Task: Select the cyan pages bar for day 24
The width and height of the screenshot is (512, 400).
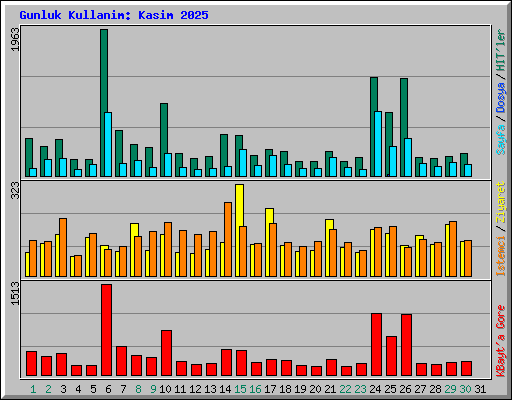Action: 378,144
